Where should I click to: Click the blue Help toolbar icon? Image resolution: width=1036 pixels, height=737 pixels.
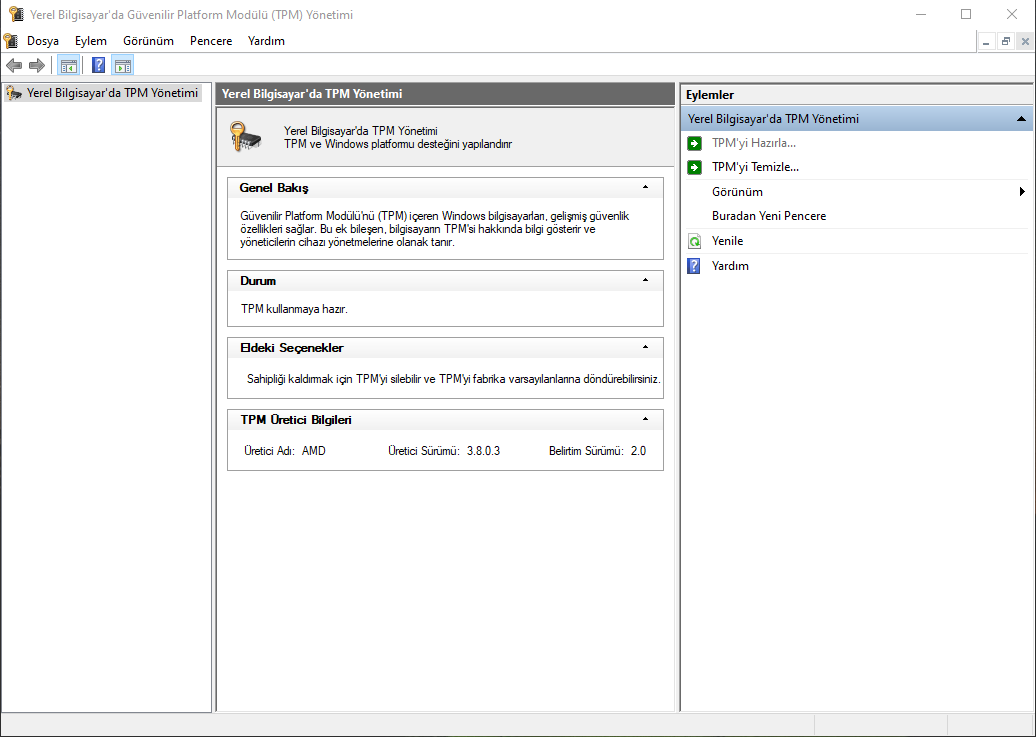[98, 65]
